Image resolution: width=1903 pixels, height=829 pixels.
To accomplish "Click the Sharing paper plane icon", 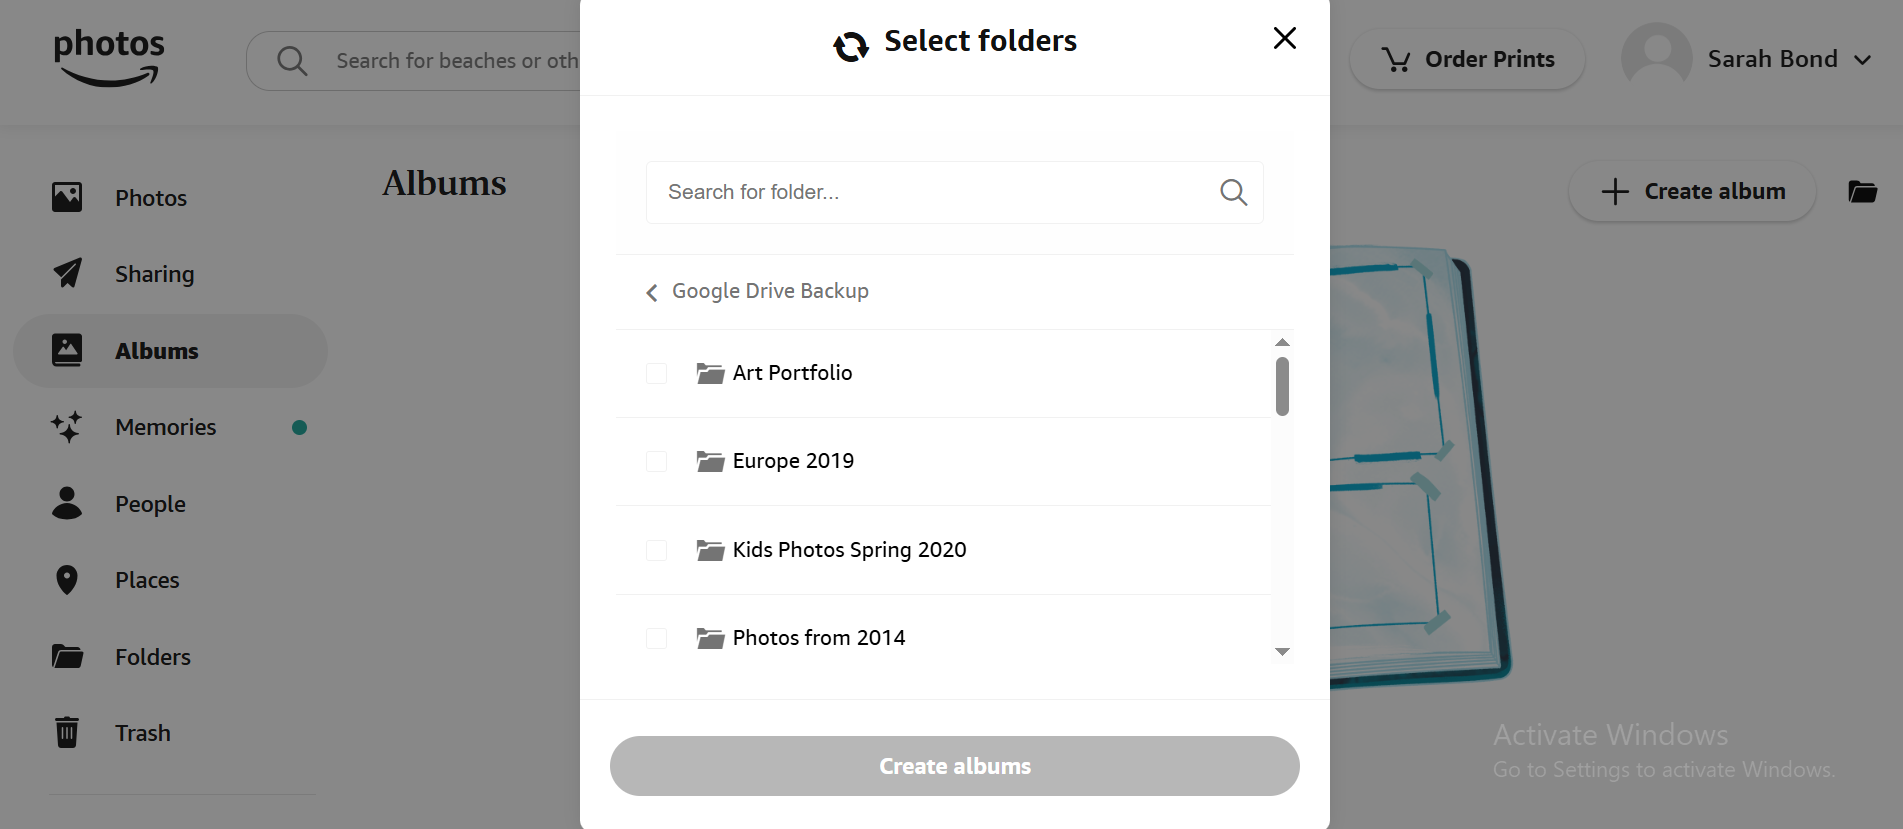I will point(67,273).
